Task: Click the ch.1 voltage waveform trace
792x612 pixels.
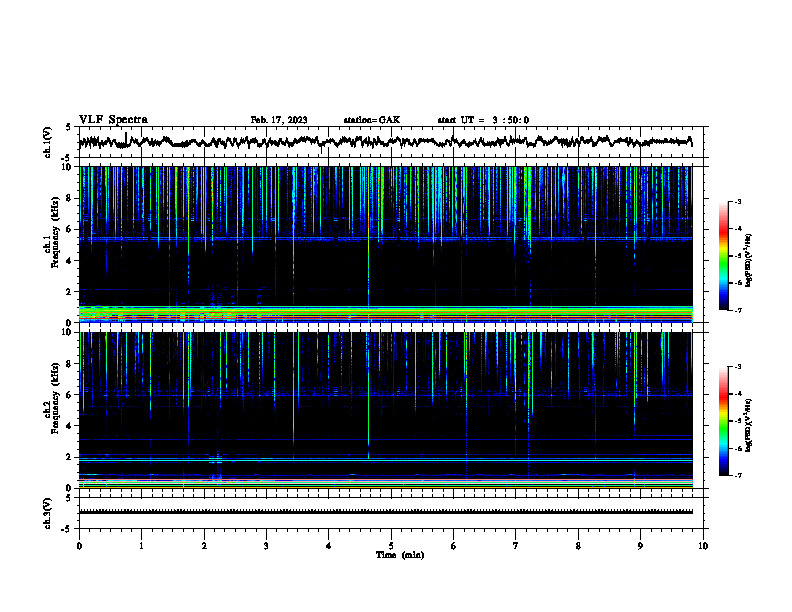Action: (x=385, y=142)
